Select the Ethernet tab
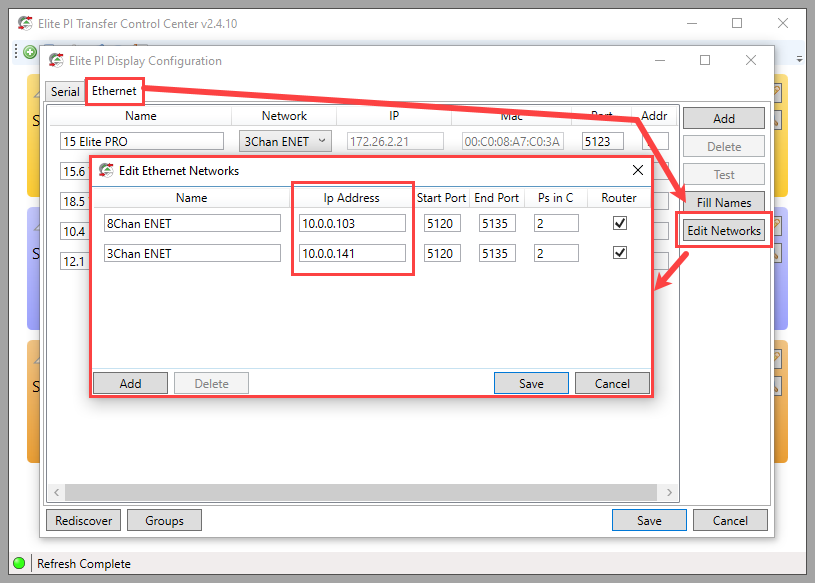The width and height of the screenshot is (815, 583). 114,91
